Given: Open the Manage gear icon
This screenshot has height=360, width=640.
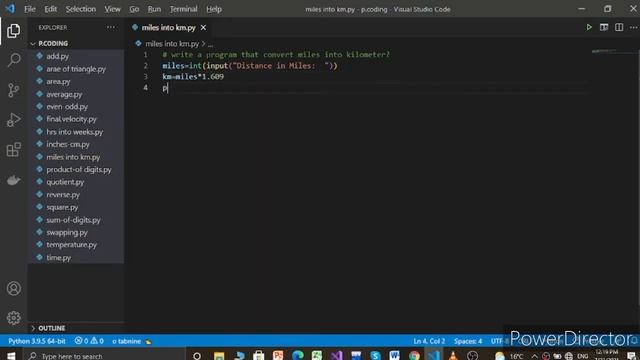Looking at the screenshot, I should pos(13,318).
